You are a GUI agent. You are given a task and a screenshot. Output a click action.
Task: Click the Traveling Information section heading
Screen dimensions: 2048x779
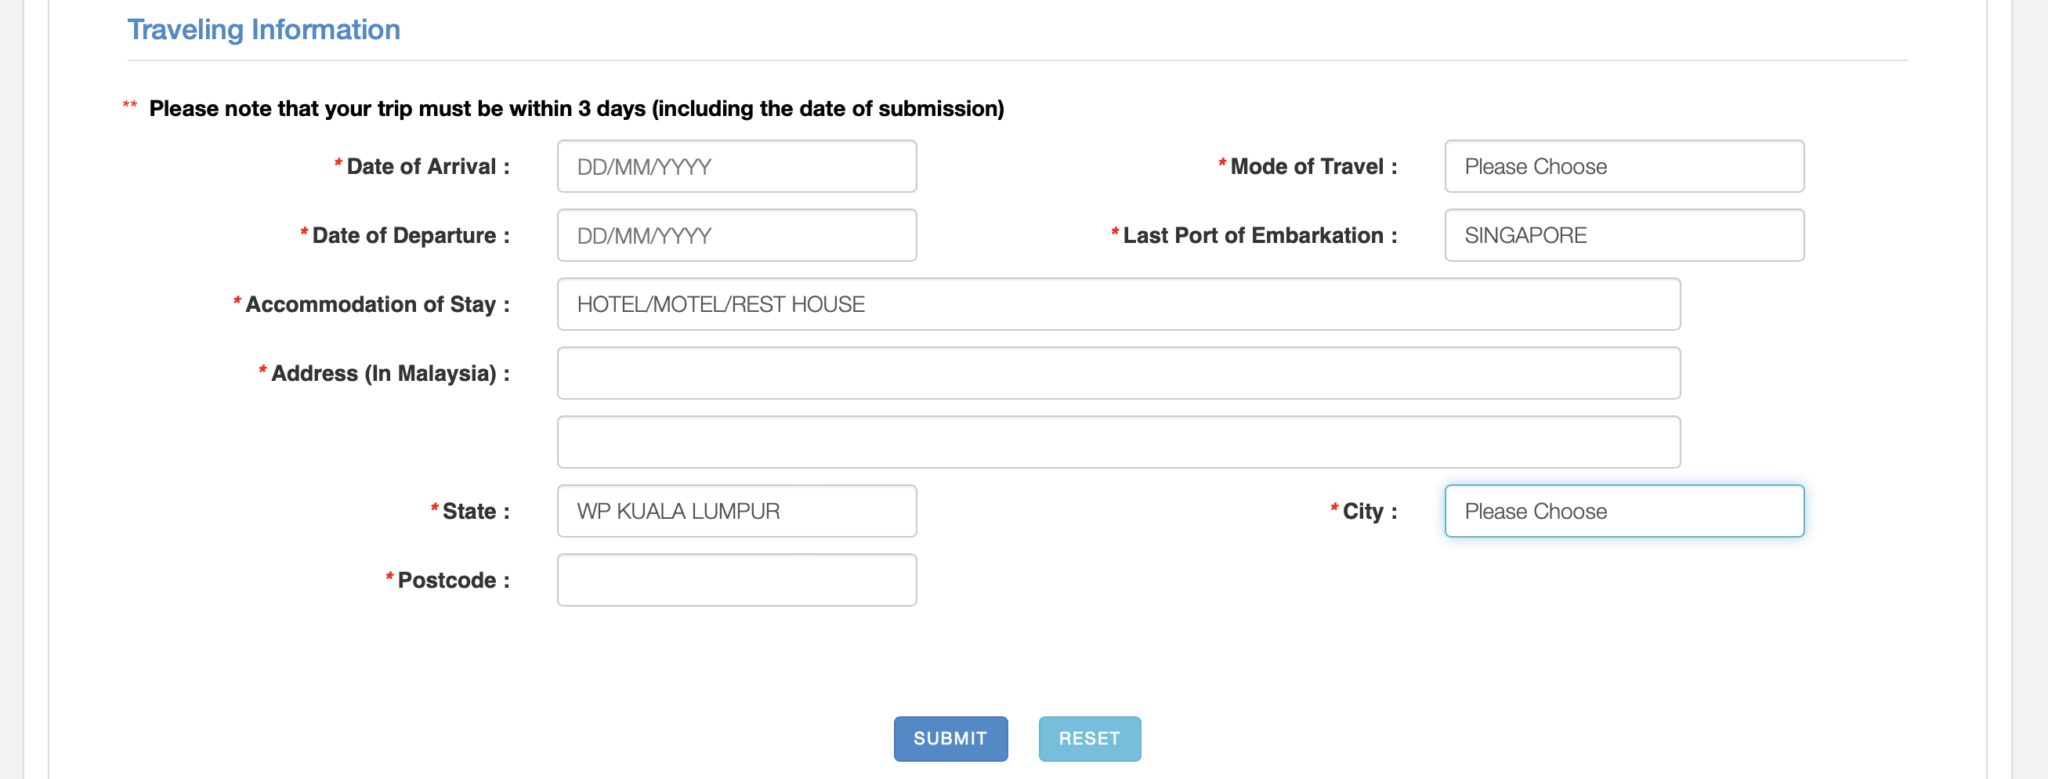(x=264, y=30)
